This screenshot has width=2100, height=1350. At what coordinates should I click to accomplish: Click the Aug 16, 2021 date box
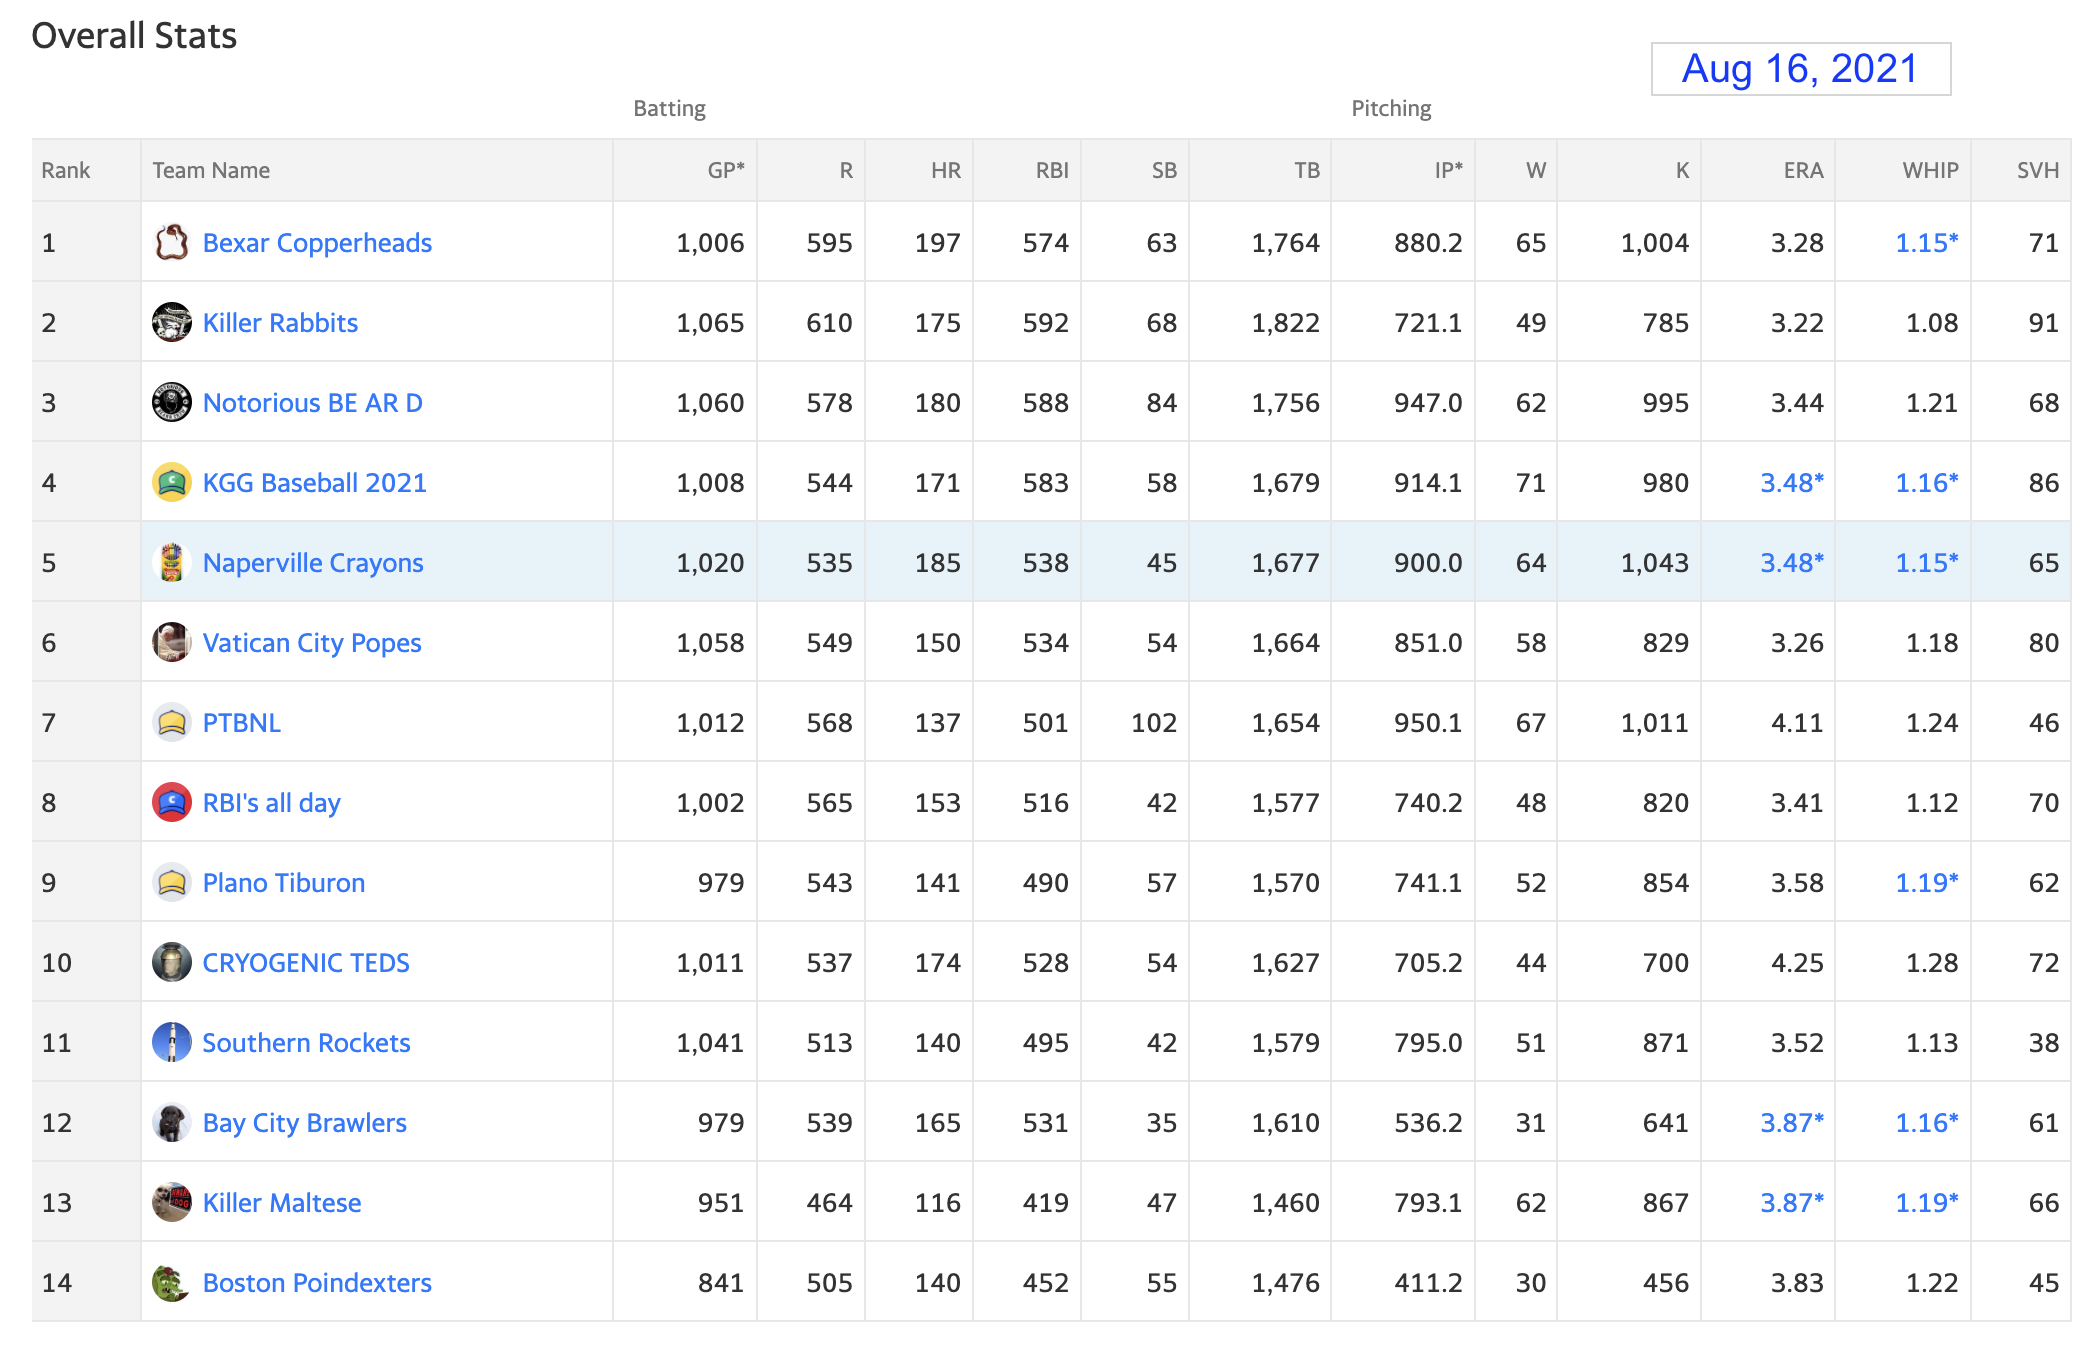pyautogui.click(x=1800, y=69)
